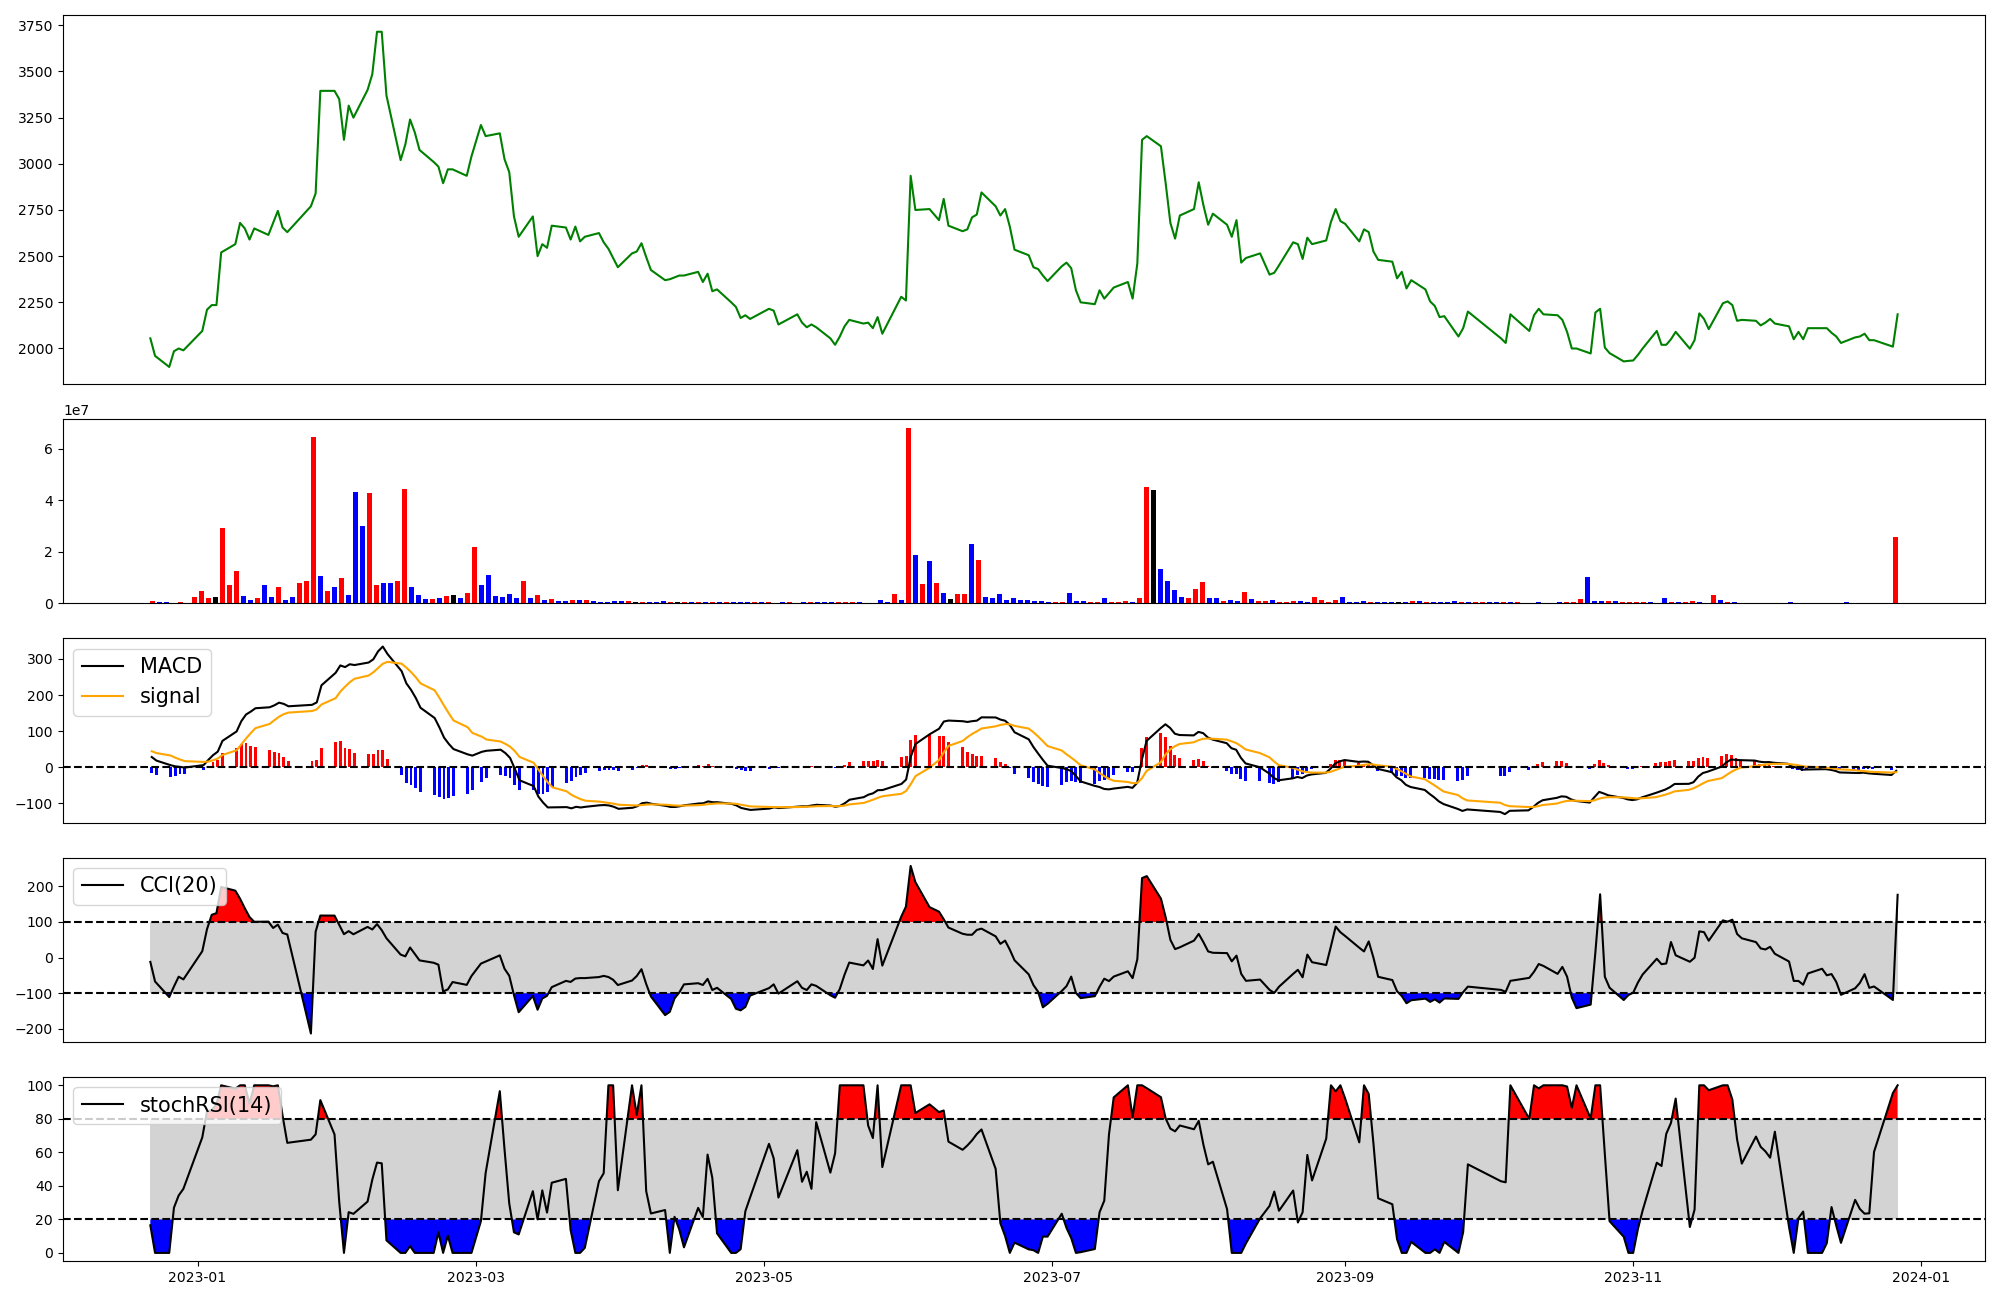Click the 2023-03 date axis label
Viewport: 2000px width, 1300px height.
tap(476, 1277)
